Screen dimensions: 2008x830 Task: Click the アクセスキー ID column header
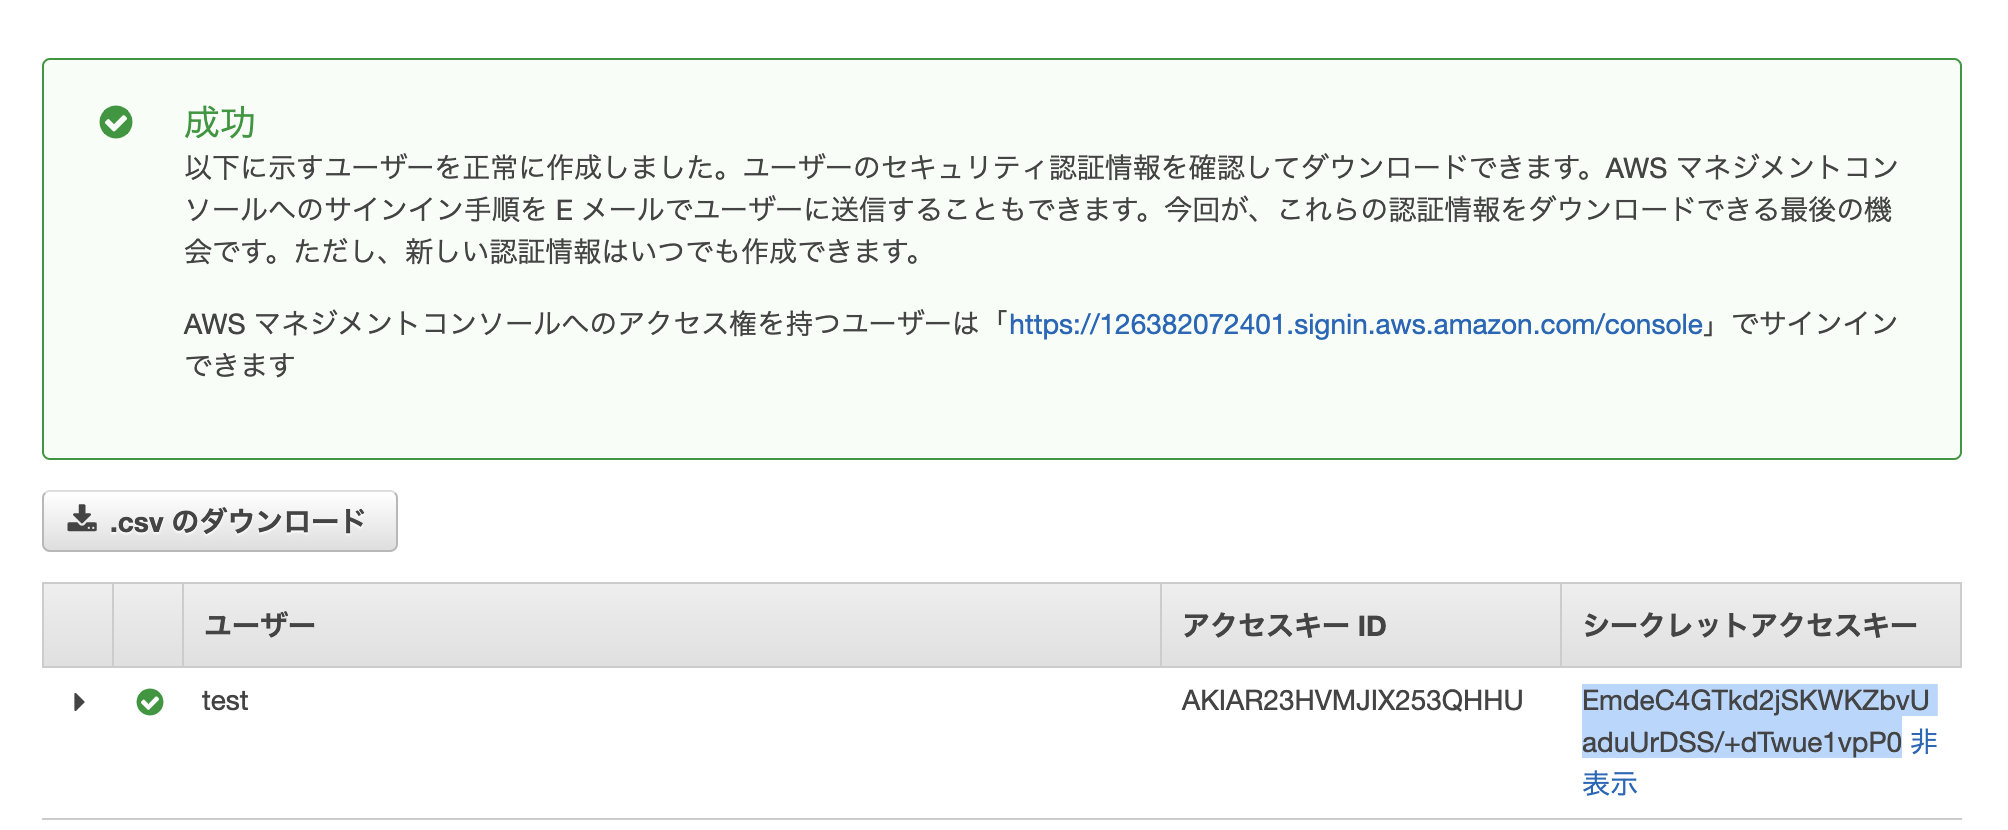(1284, 626)
